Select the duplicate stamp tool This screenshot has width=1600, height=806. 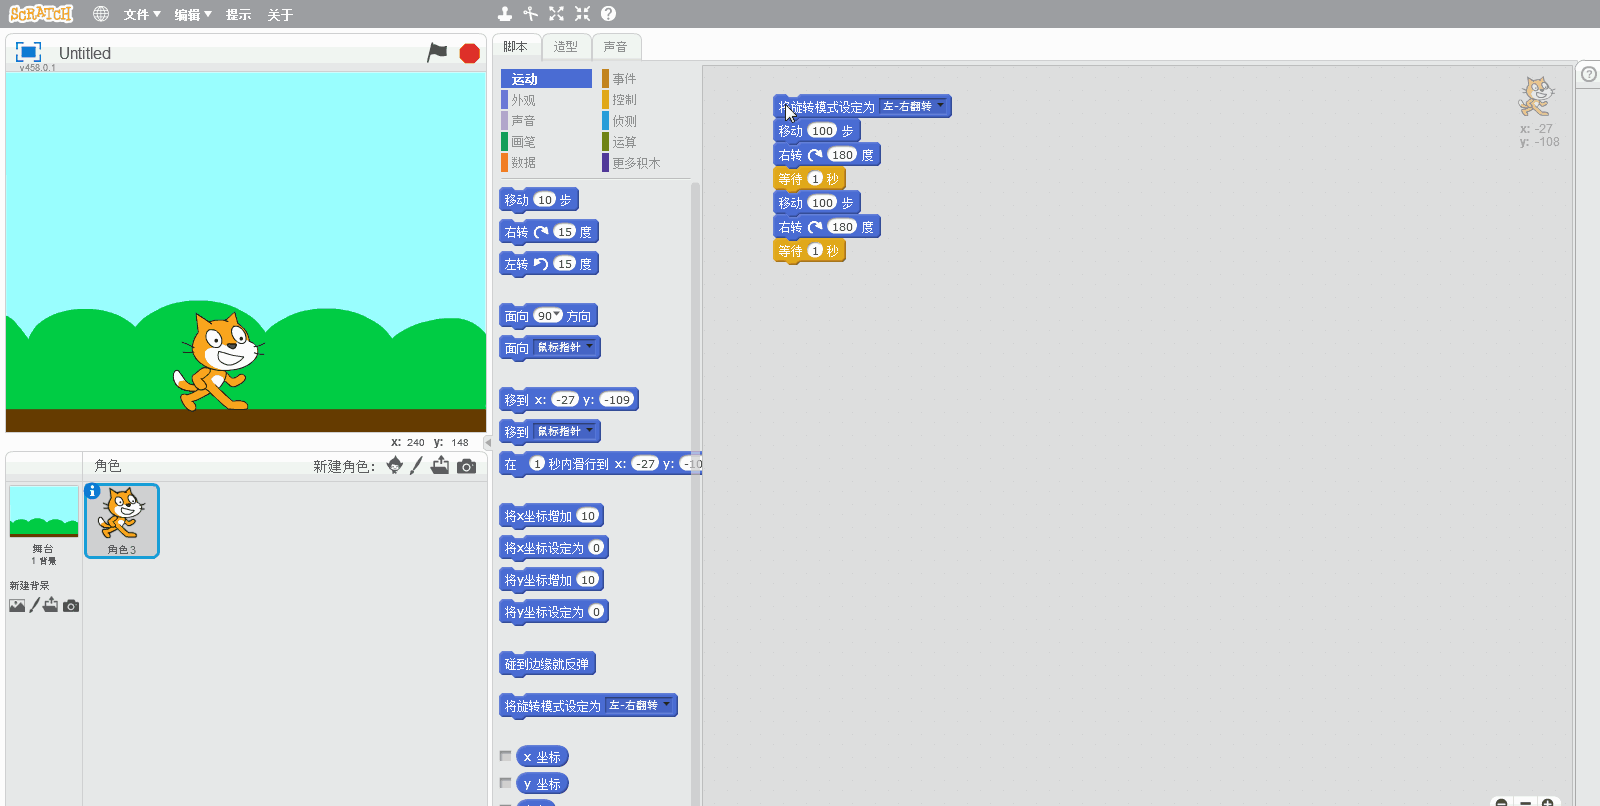[x=505, y=14]
